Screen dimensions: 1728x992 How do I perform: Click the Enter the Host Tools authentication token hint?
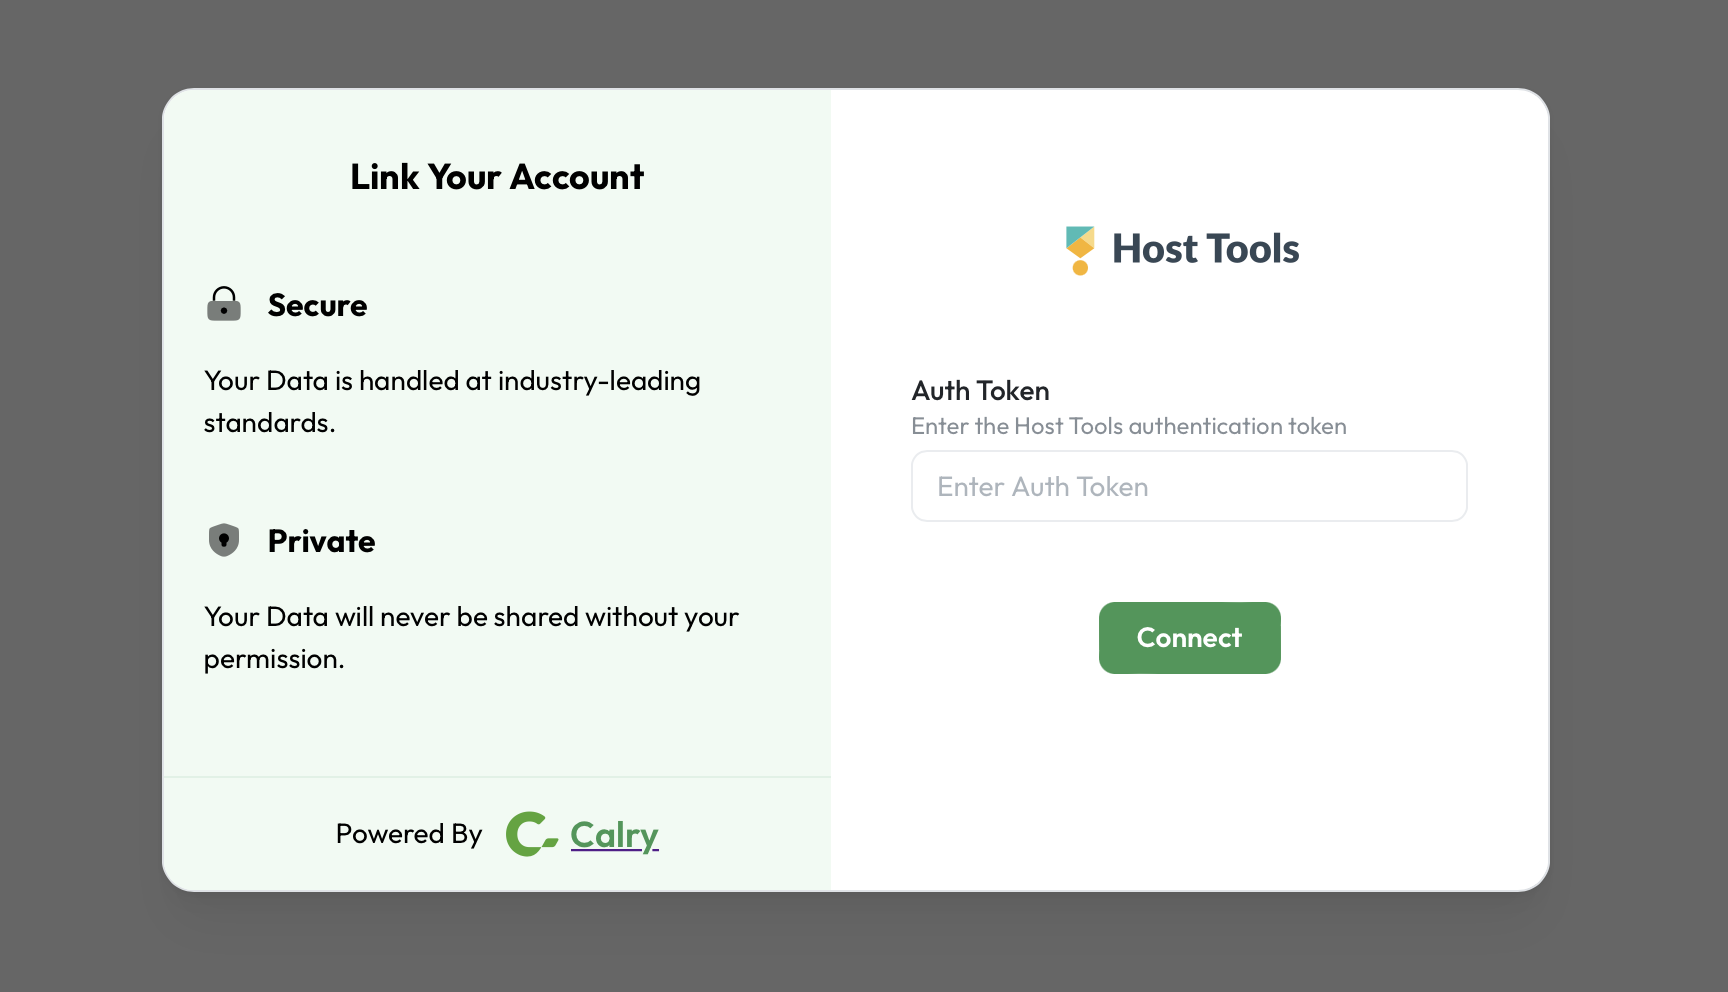tap(1128, 425)
